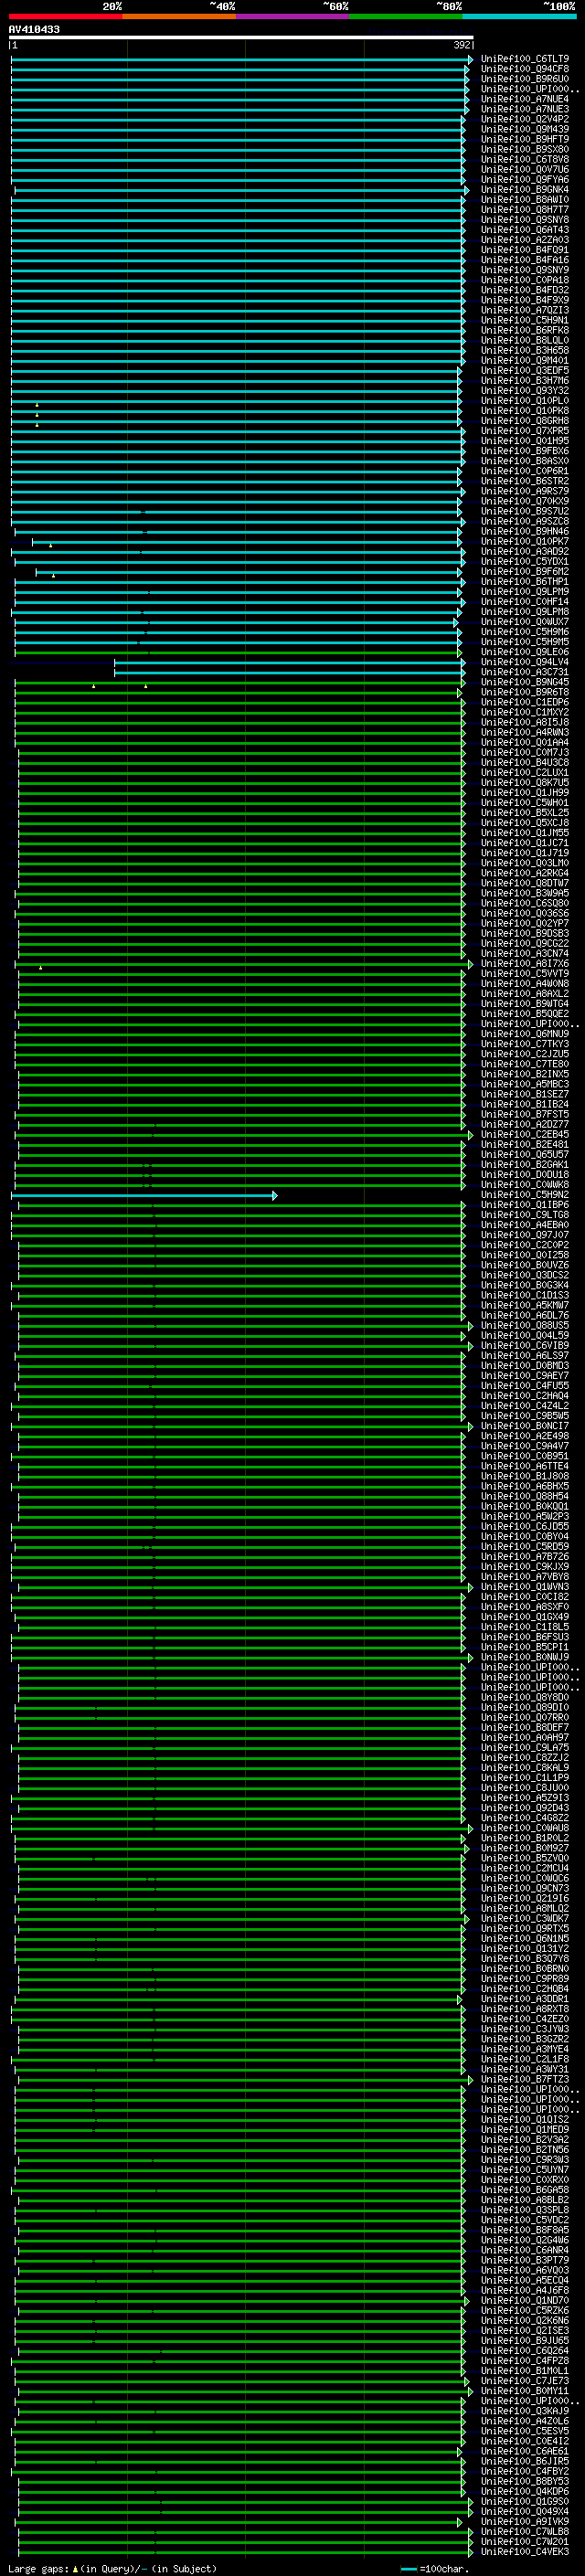Screen dimensions: 585x2576
Task: Click label UniRef100_B9SX80
Action: pyautogui.click(x=525, y=149)
